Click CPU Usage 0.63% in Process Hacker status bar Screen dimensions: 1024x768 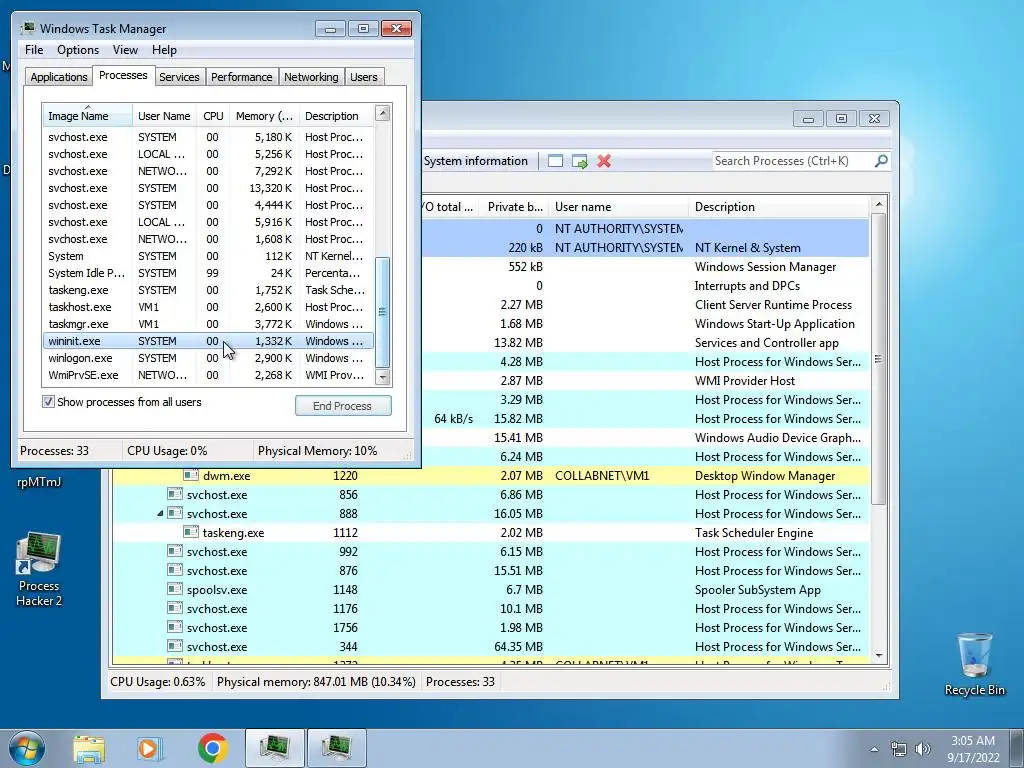pos(157,681)
